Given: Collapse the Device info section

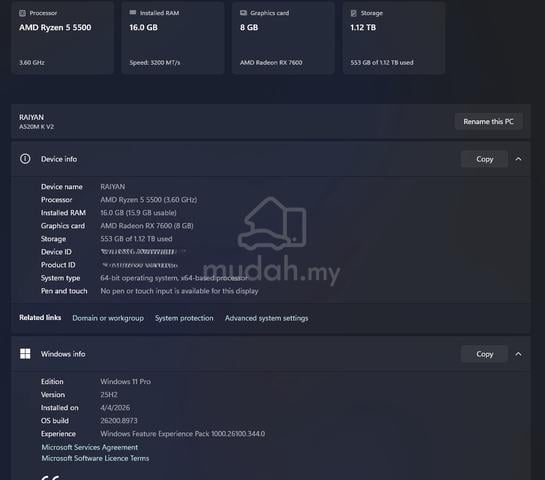Looking at the screenshot, I should coord(518,159).
